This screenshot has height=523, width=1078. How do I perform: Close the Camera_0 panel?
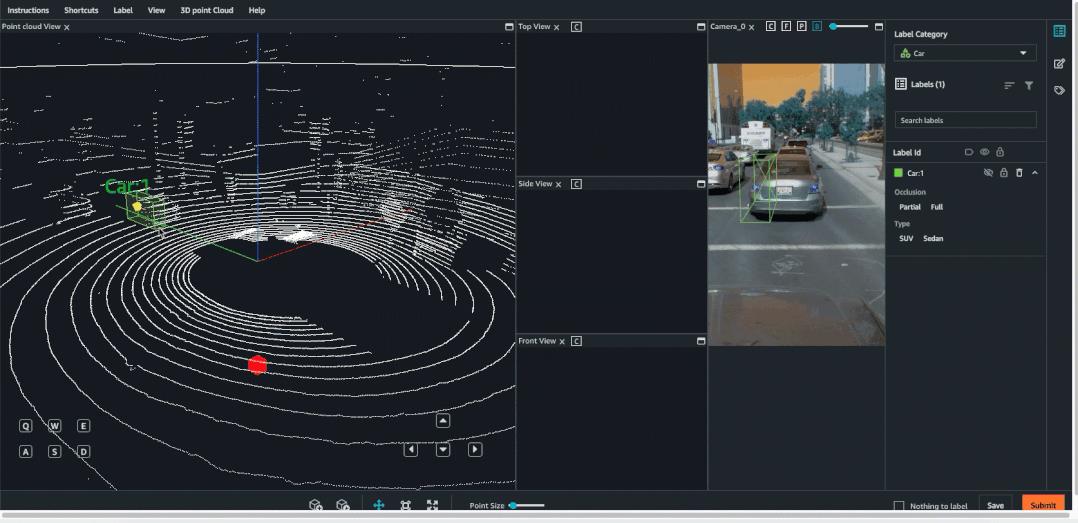point(751,27)
